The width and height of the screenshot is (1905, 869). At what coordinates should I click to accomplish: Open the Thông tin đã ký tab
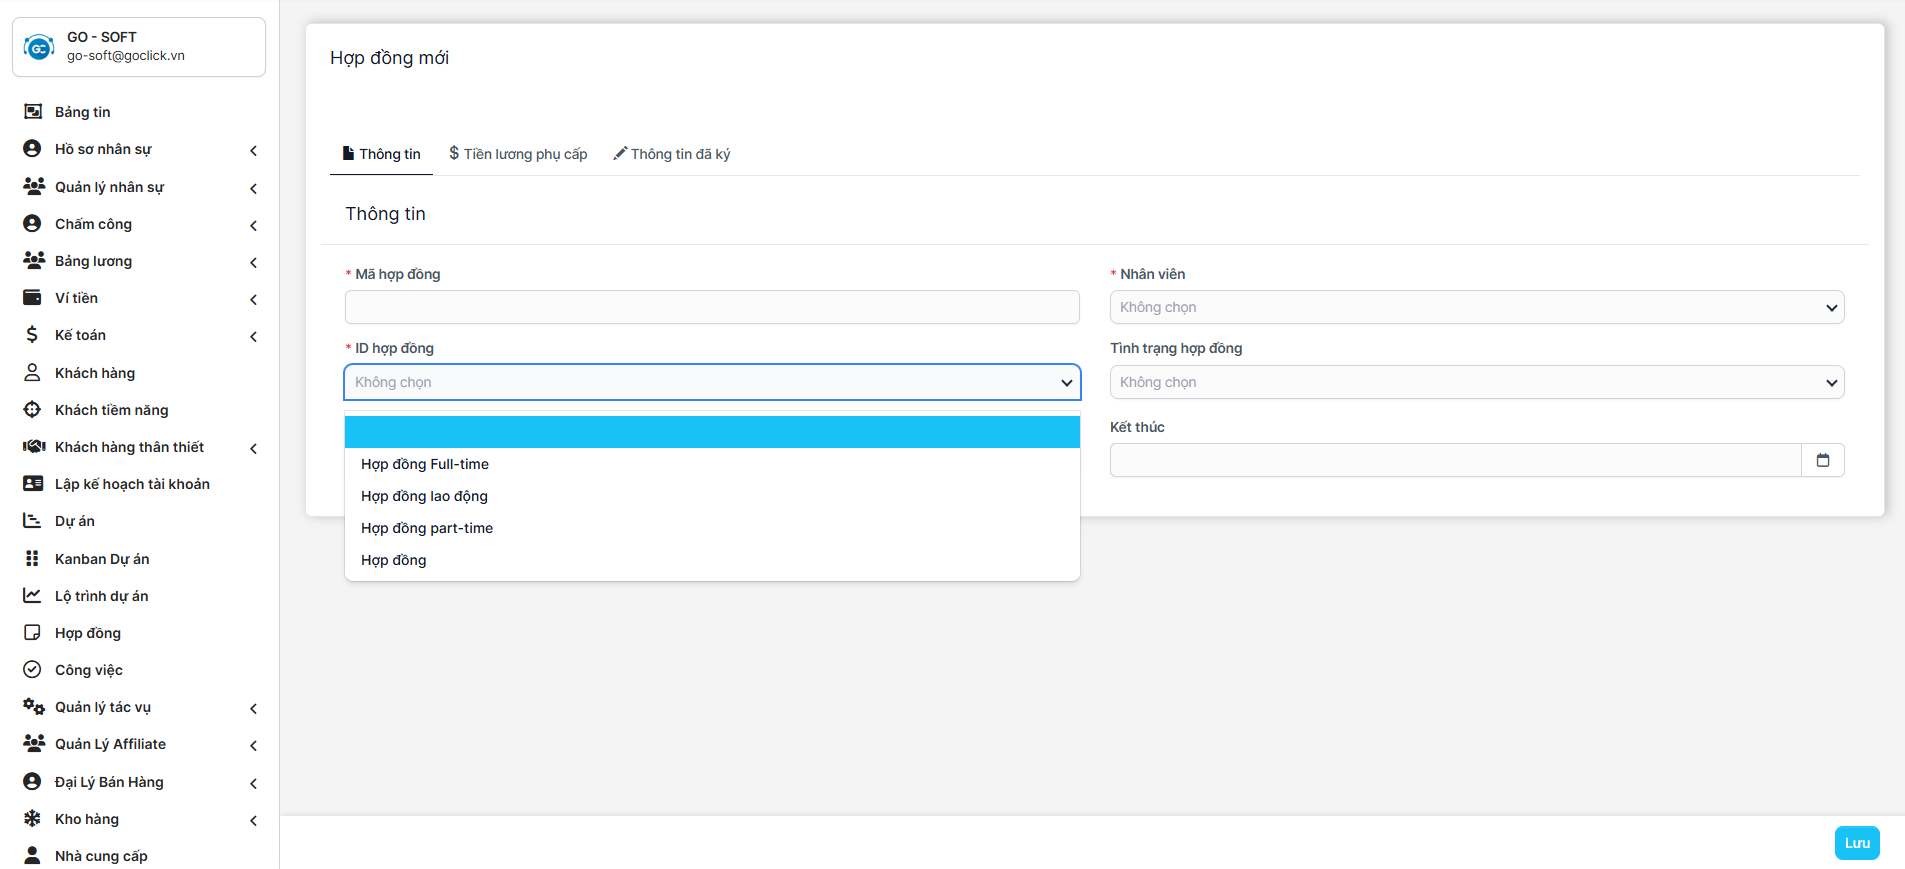coord(672,154)
